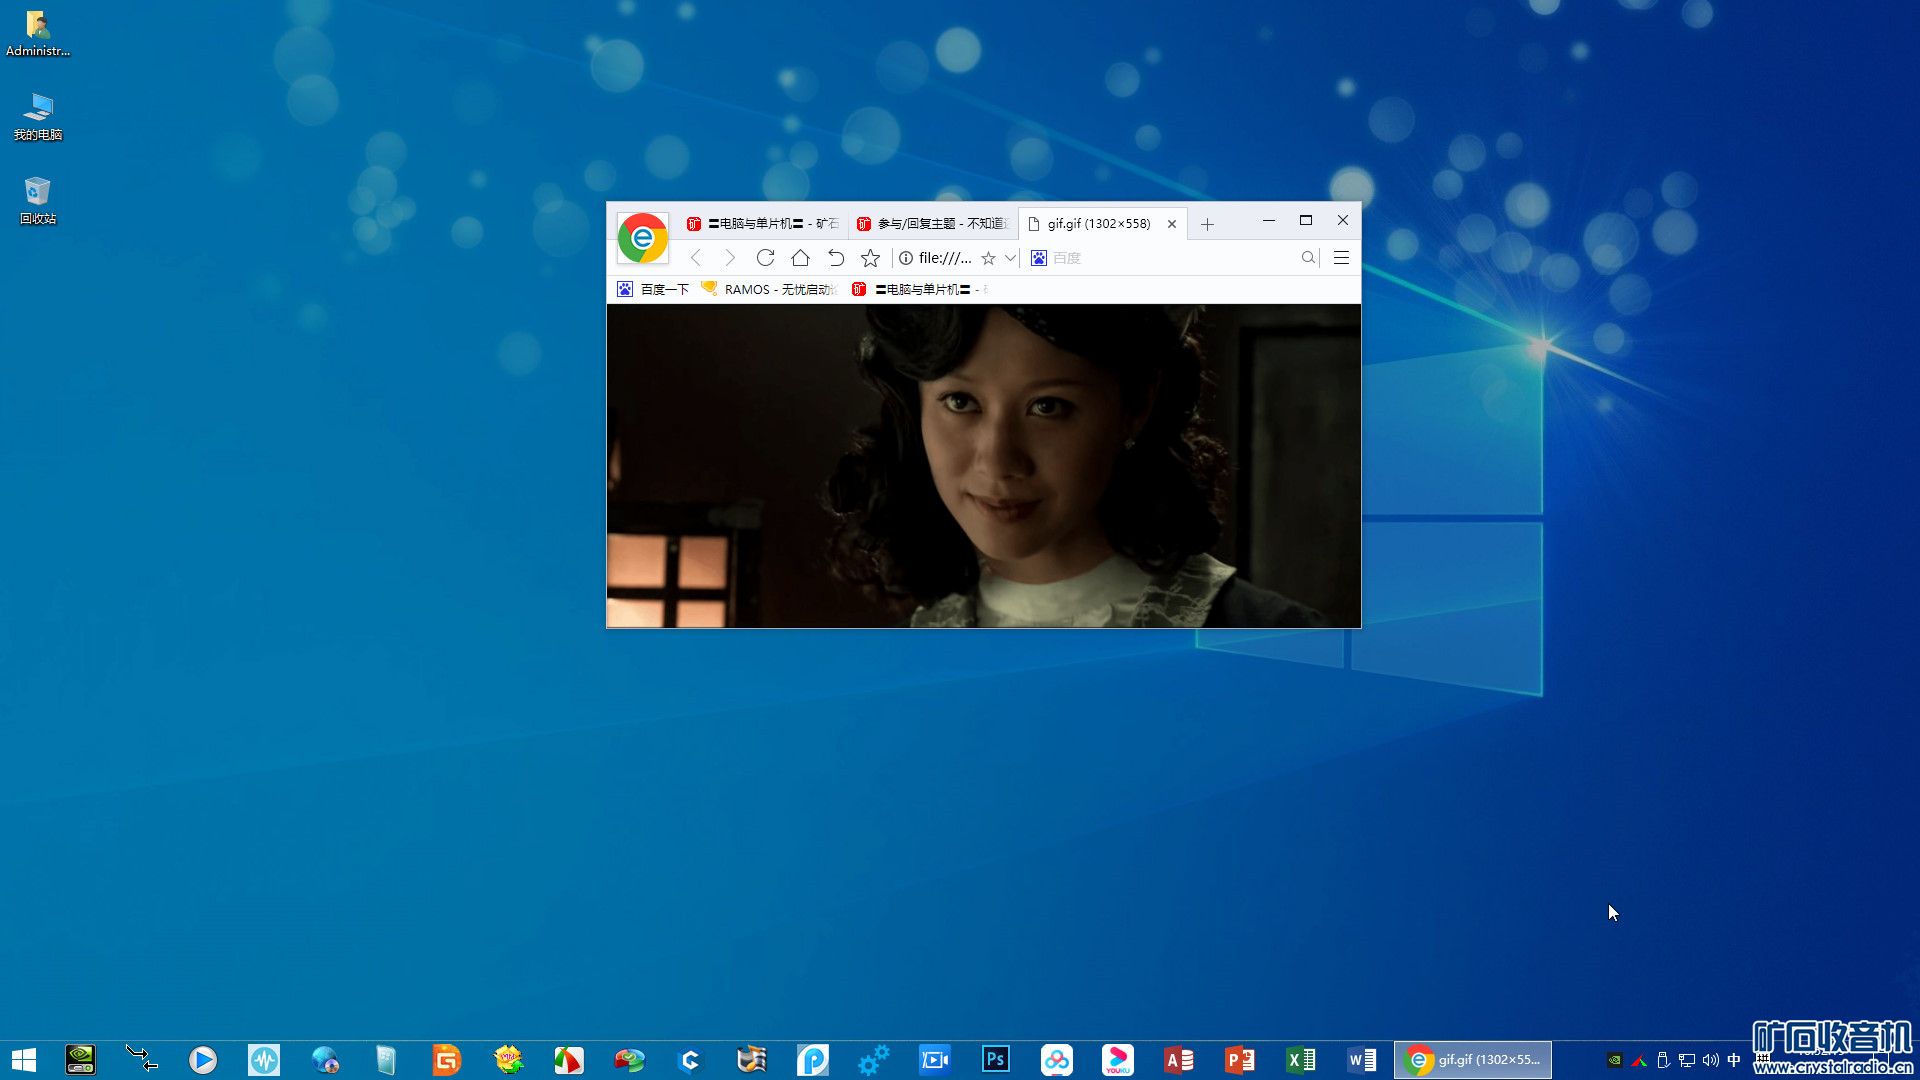1920x1080 pixels.
Task: Open the browser hamburger menu
Action: [1342, 258]
